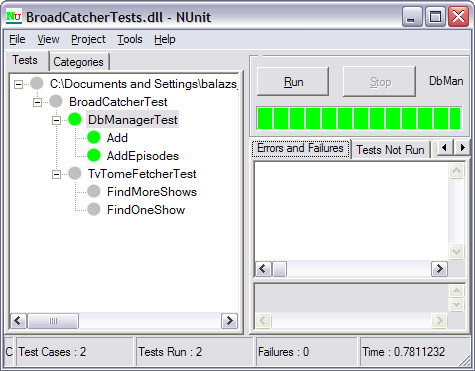Click gray status circle beside C:\Documents and Settings
The height and width of the screenshot is (371, 475).
[x=37, y=83]
